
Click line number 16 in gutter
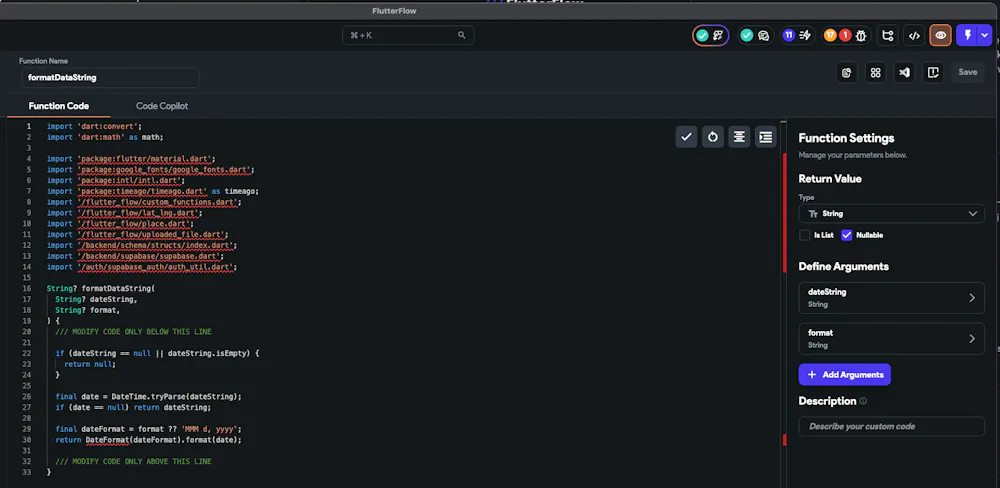[27, 289]
